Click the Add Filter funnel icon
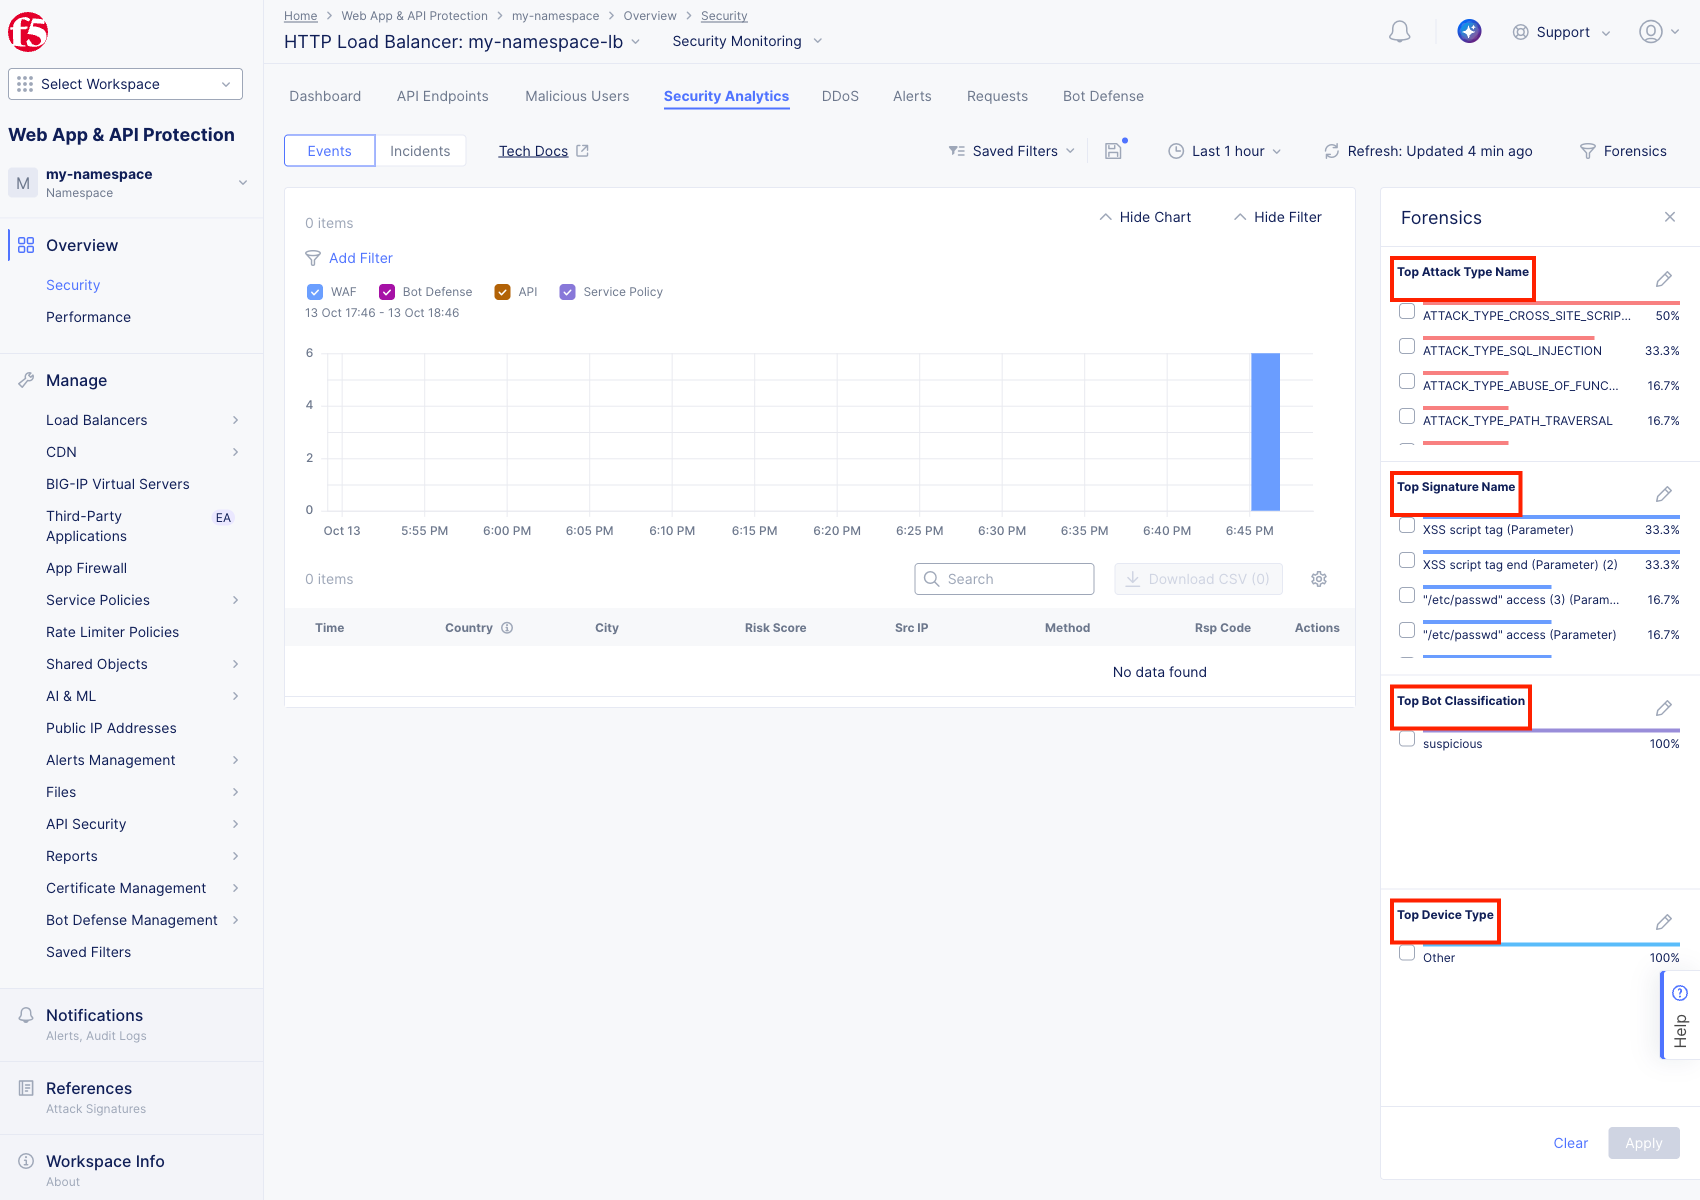The image size is (1700, 1200). pyautogui.click(x=313, y=258)
